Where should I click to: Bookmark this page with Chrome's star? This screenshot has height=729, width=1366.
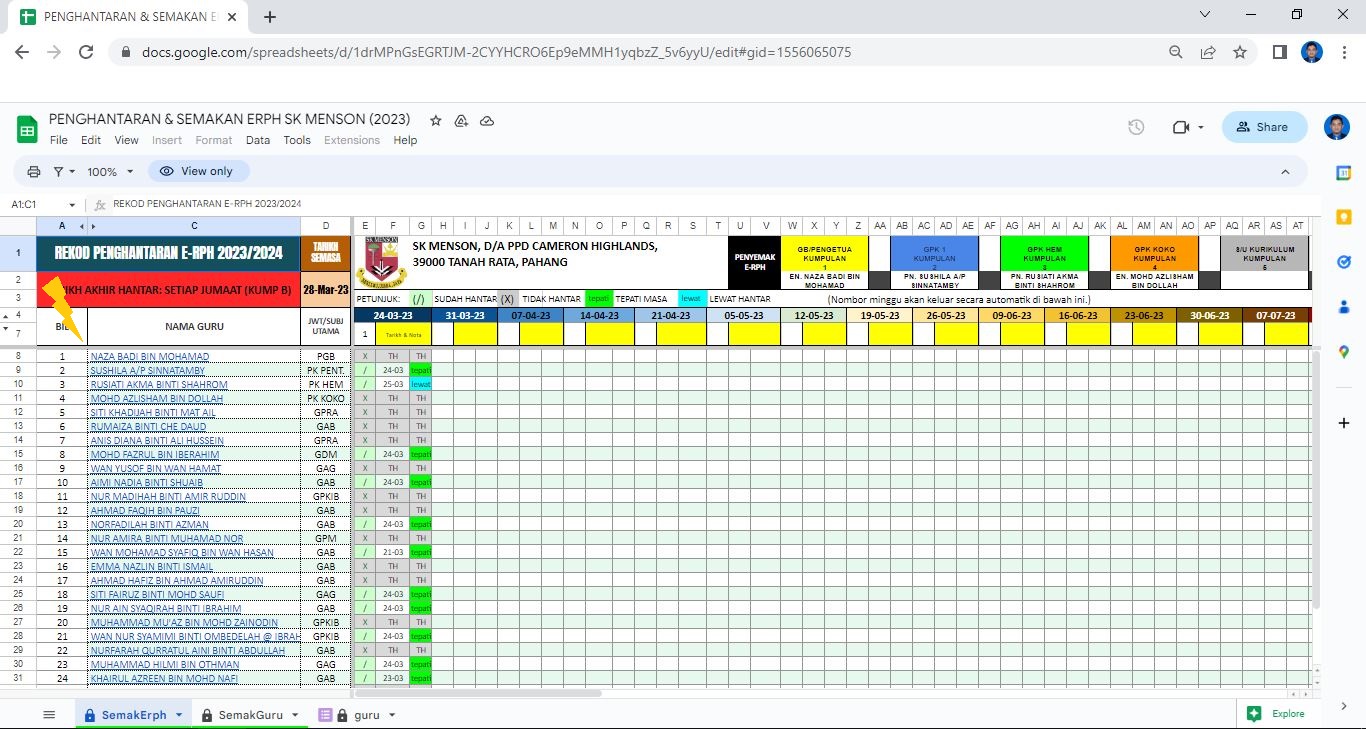1240,52
